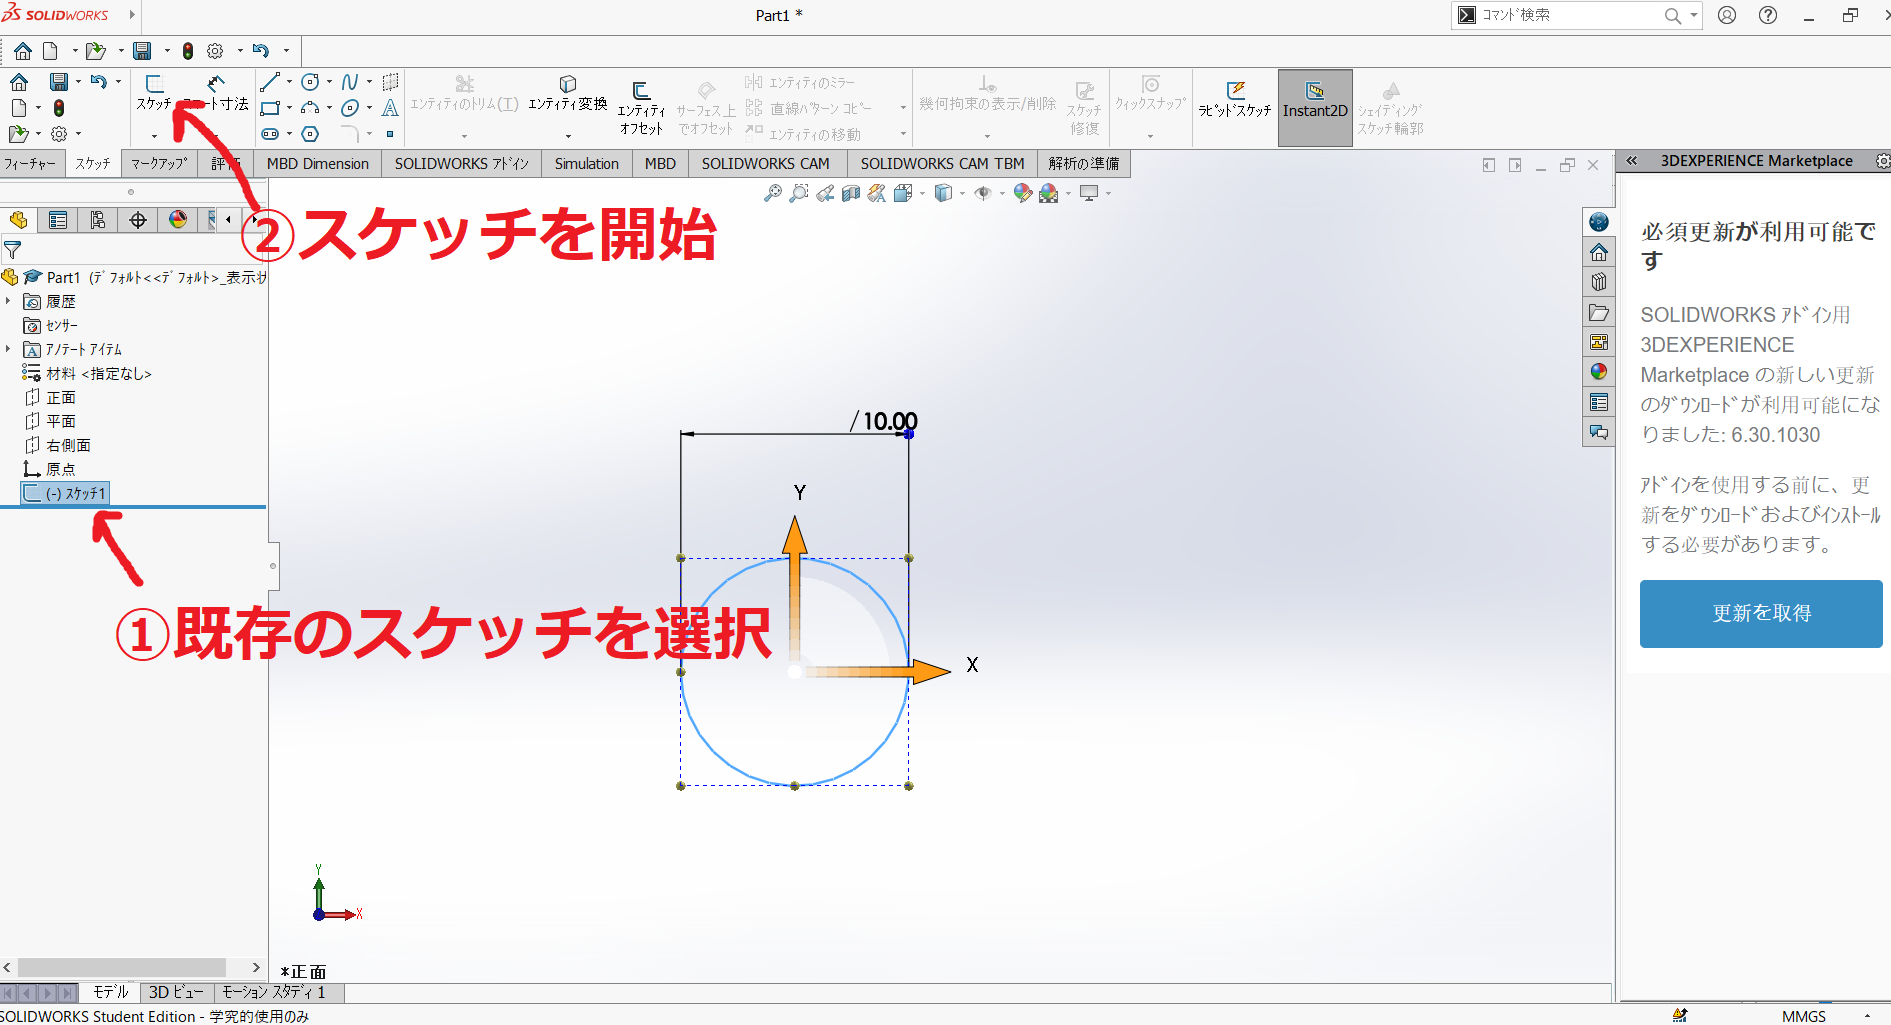This screenshot has width=1891, height=1025.
Task: Open the 3D ビュー bottom tab
Action: click(x=176, y=993)
